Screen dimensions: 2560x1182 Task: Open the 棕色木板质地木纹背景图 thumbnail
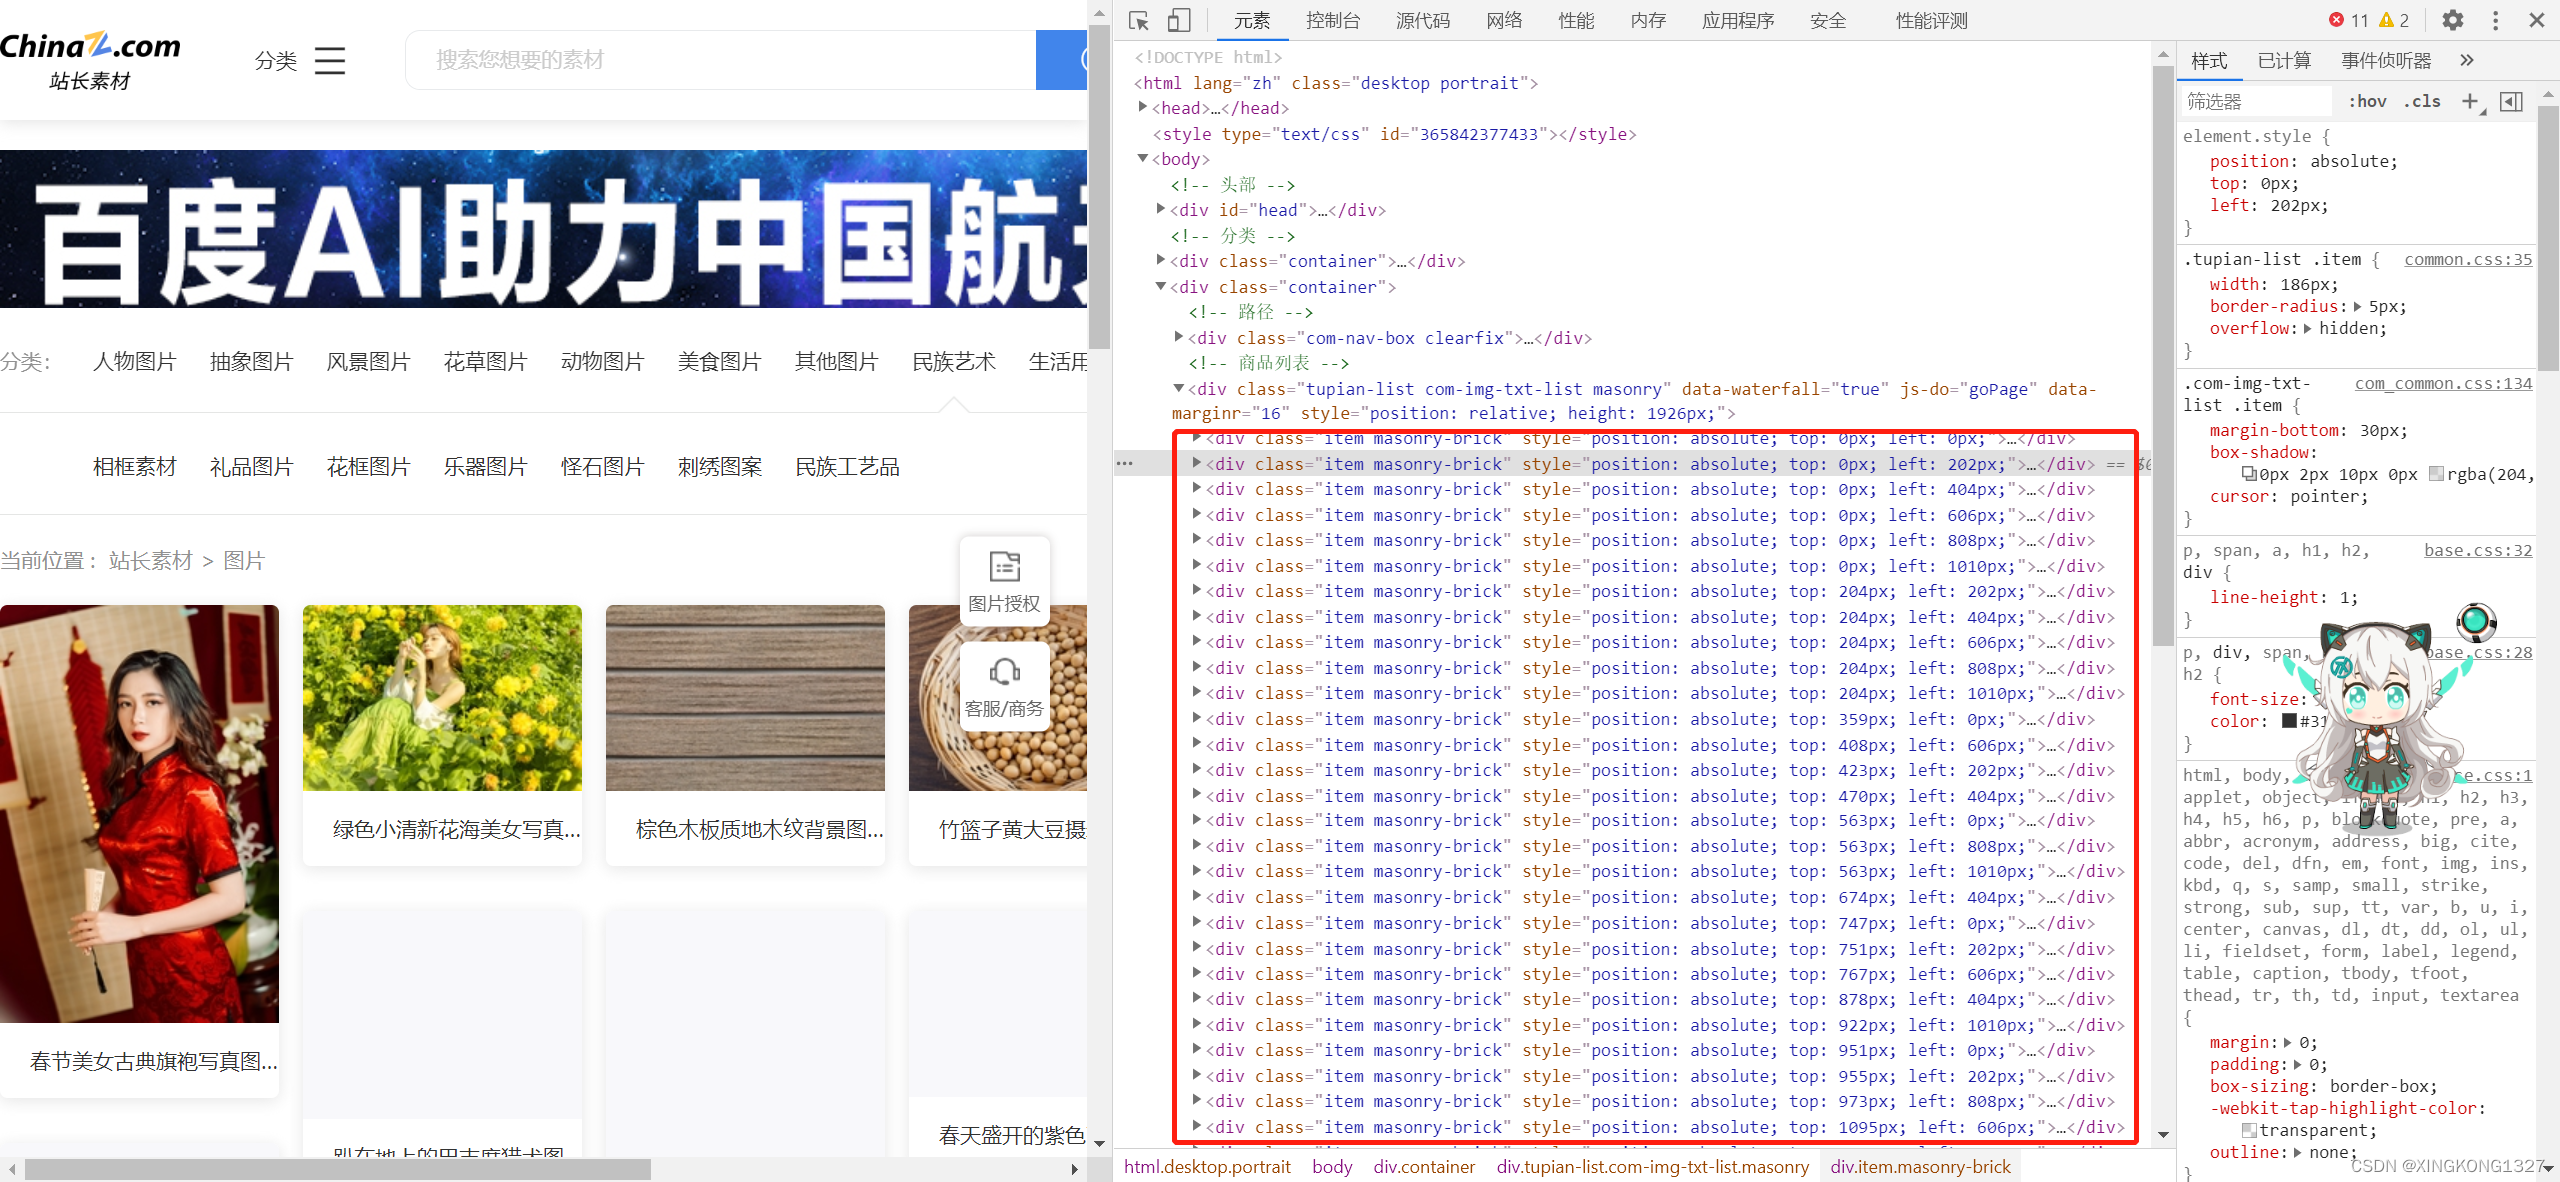[x=745, y=698]
